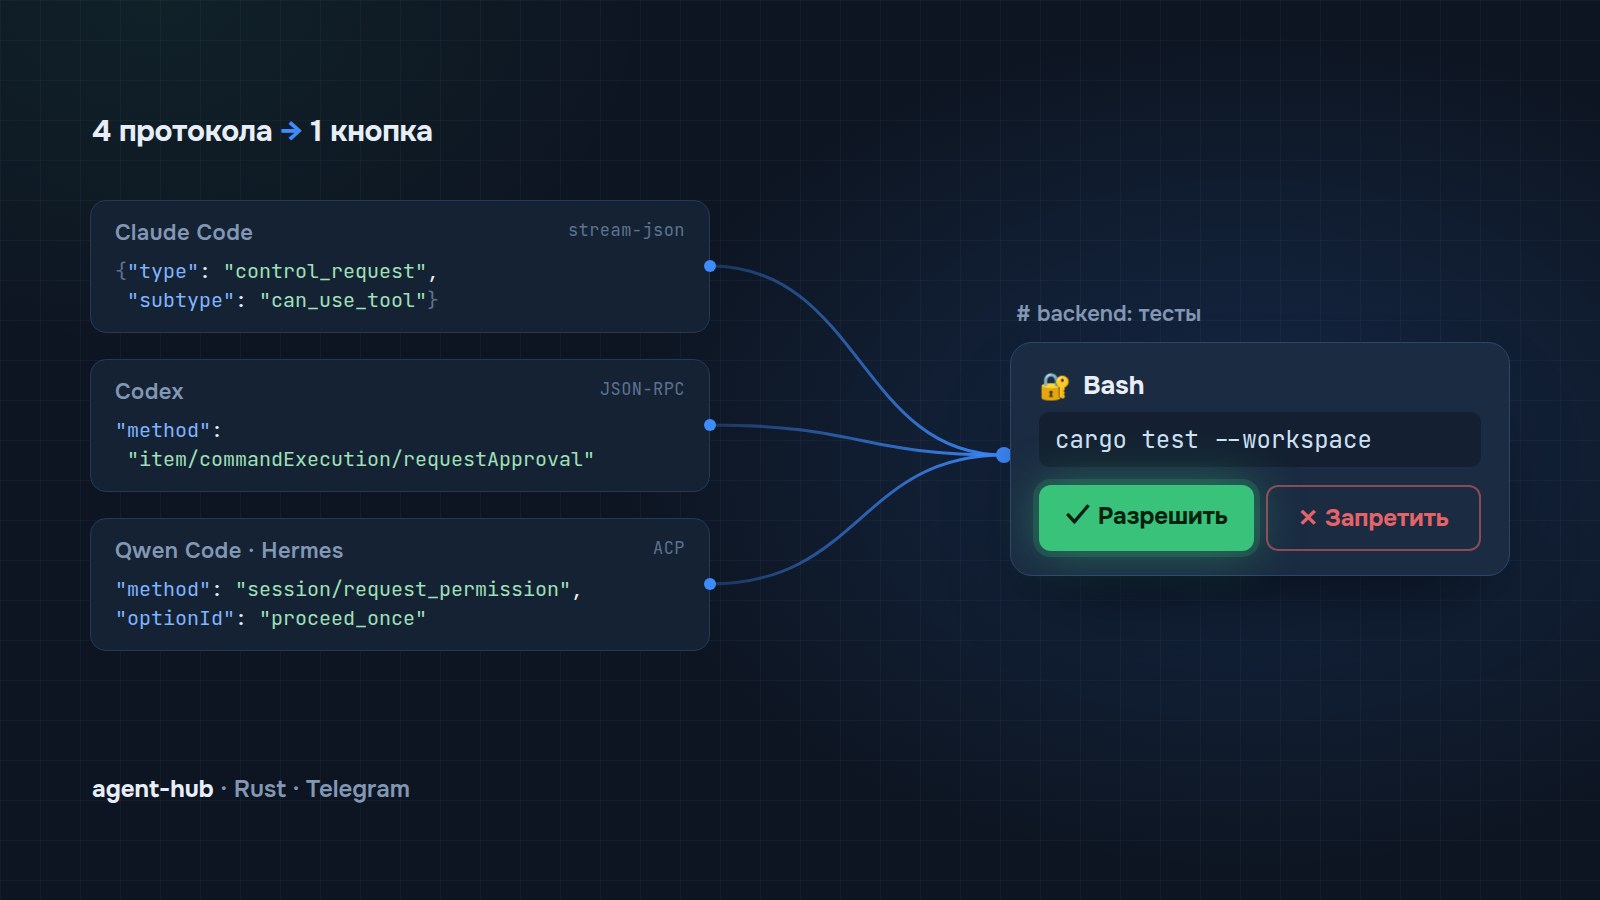Click the 1 кнопка heading text

click(371, 131)
